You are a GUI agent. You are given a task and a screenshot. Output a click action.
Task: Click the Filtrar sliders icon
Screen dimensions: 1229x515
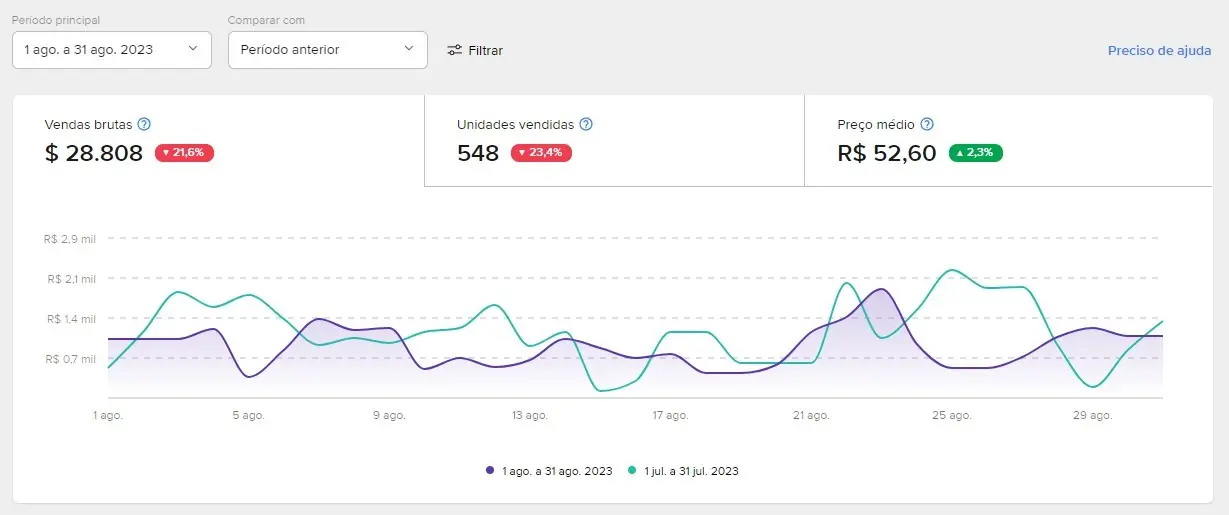(455, 50)
